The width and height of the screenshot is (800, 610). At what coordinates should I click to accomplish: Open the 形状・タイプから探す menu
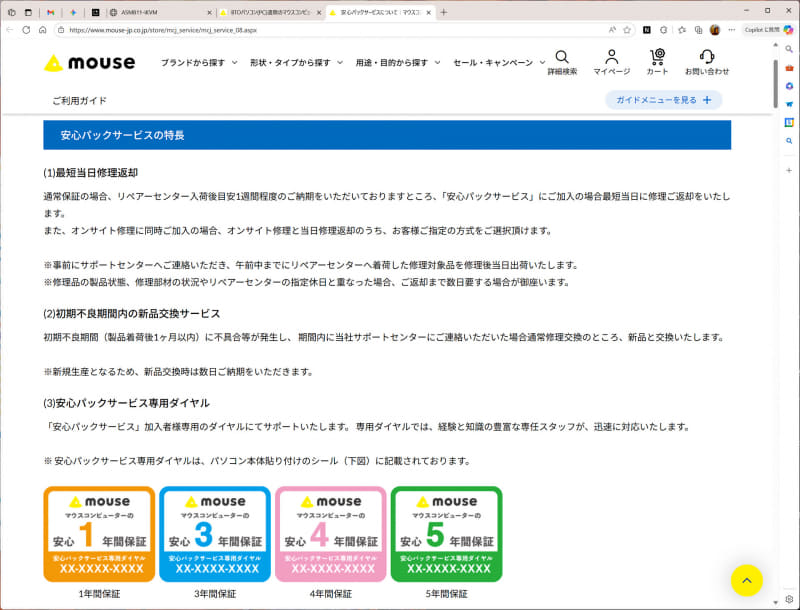click(x=290, y=60)
